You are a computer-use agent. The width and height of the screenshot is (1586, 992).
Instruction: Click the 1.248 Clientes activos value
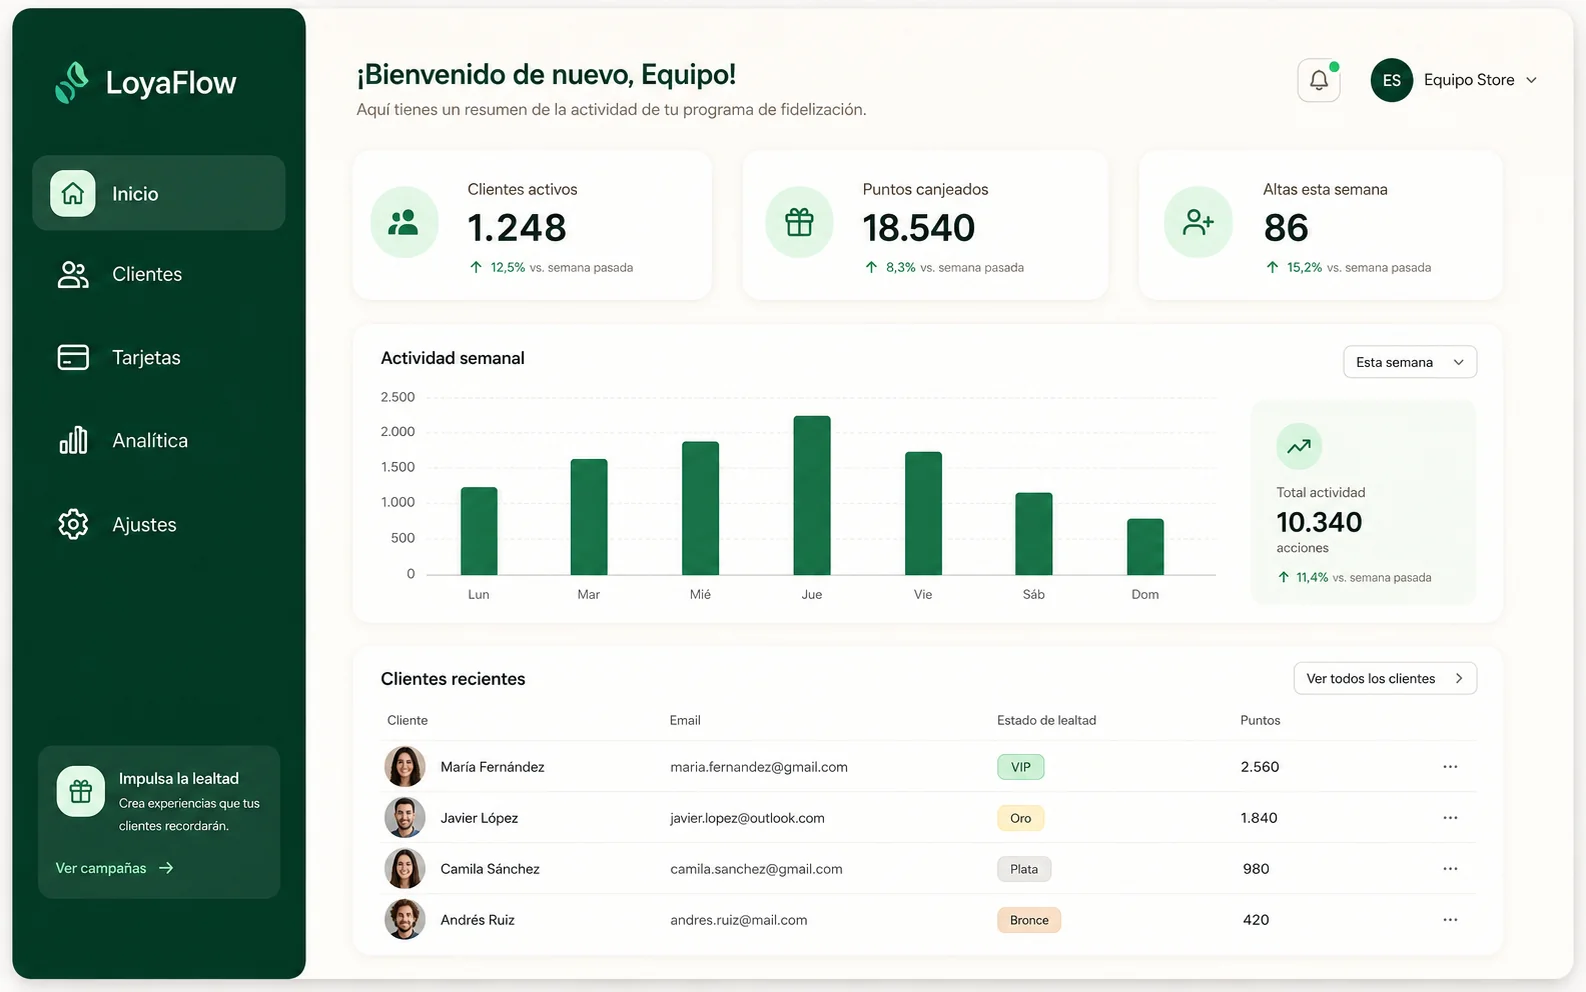pyautogui.click(x=517, y=228)
